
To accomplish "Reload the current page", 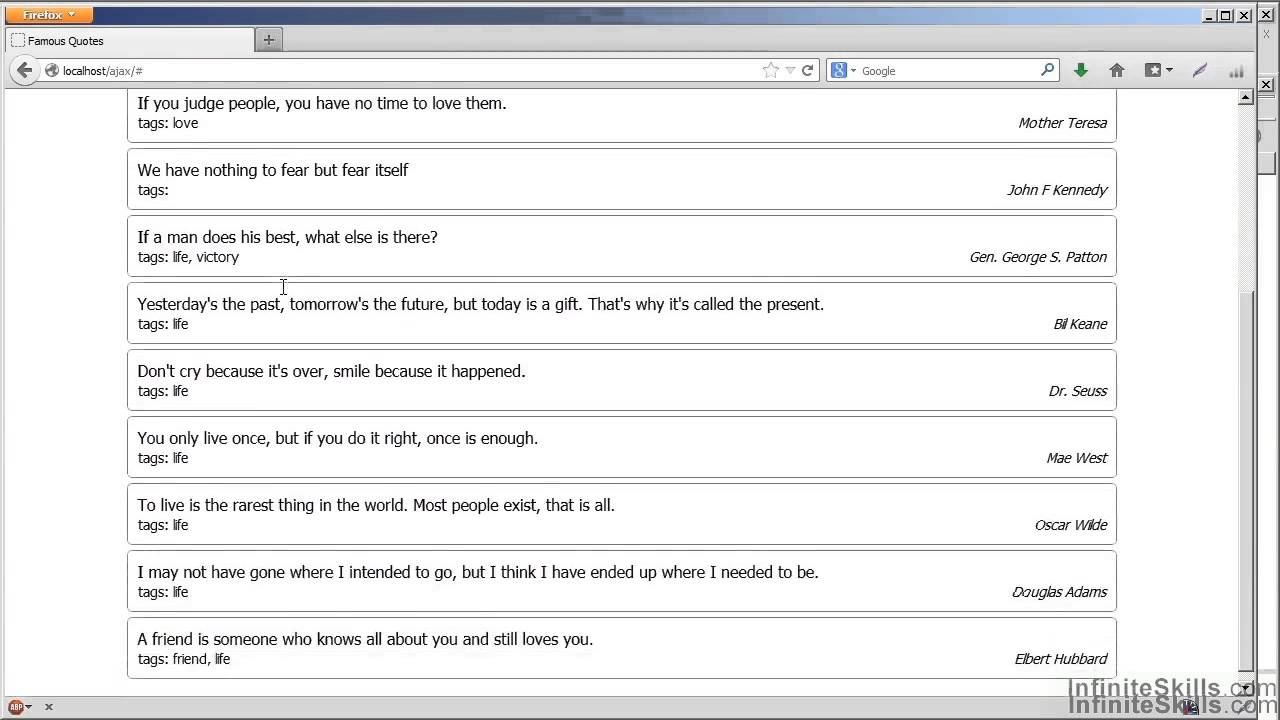I will click(x=807, y=70).
